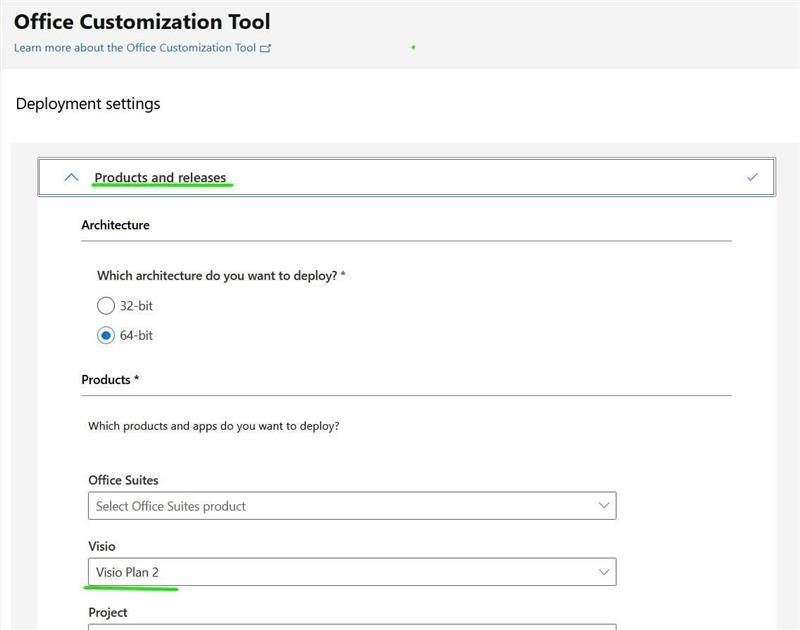
Task: Click the Project field label
Action: click(x=108, y=612)
